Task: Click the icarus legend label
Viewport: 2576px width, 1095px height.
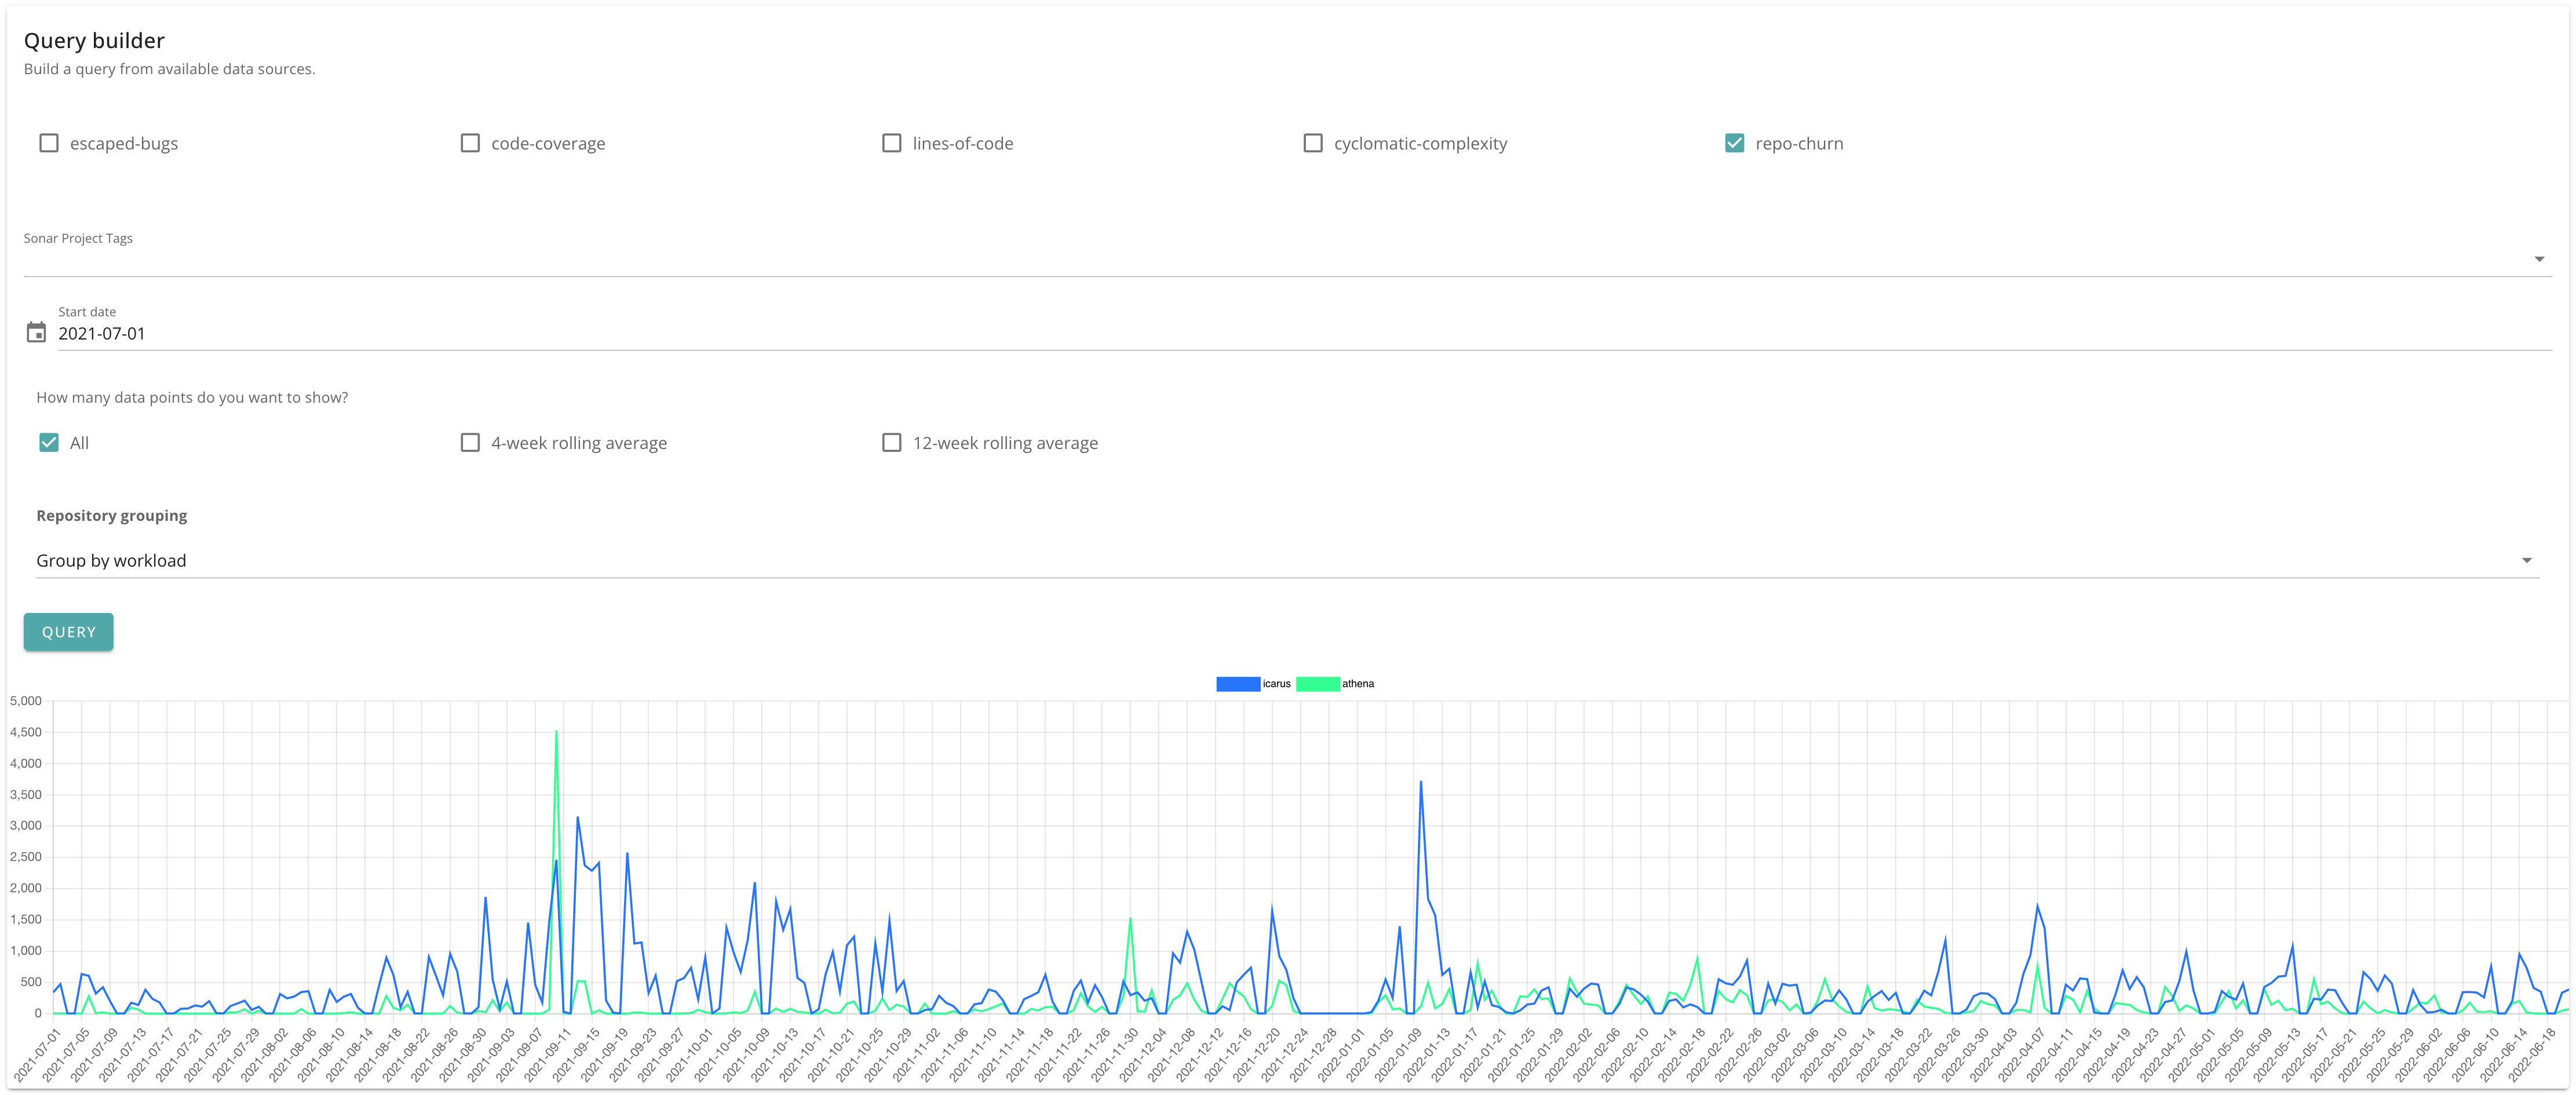Action: pos(1276,684)
